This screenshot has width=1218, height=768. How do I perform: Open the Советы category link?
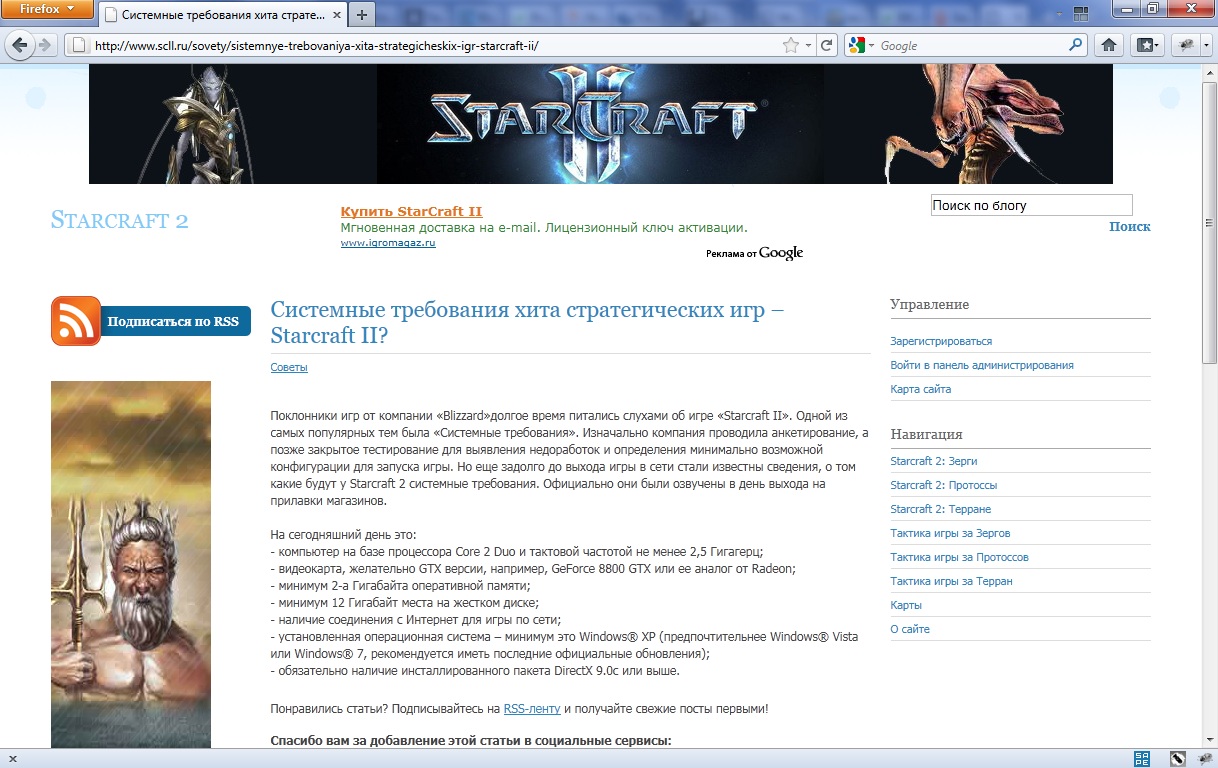(x=289, y=367)
